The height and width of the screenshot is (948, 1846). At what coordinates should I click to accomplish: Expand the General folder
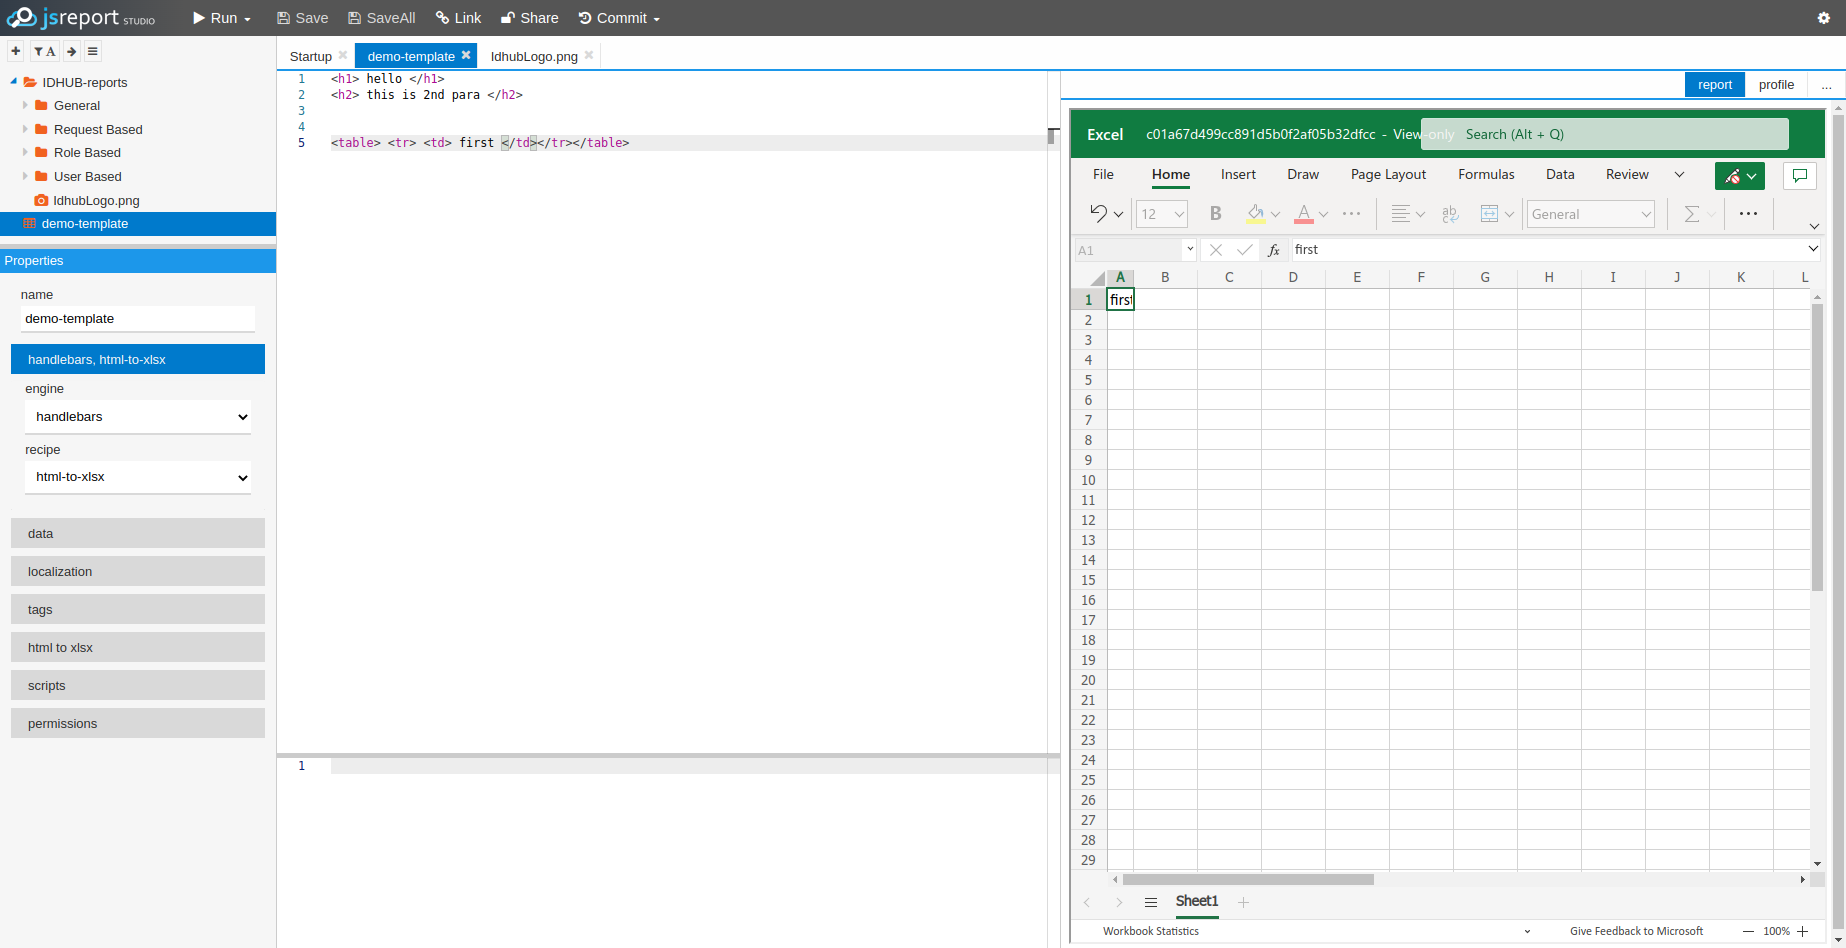25,105
